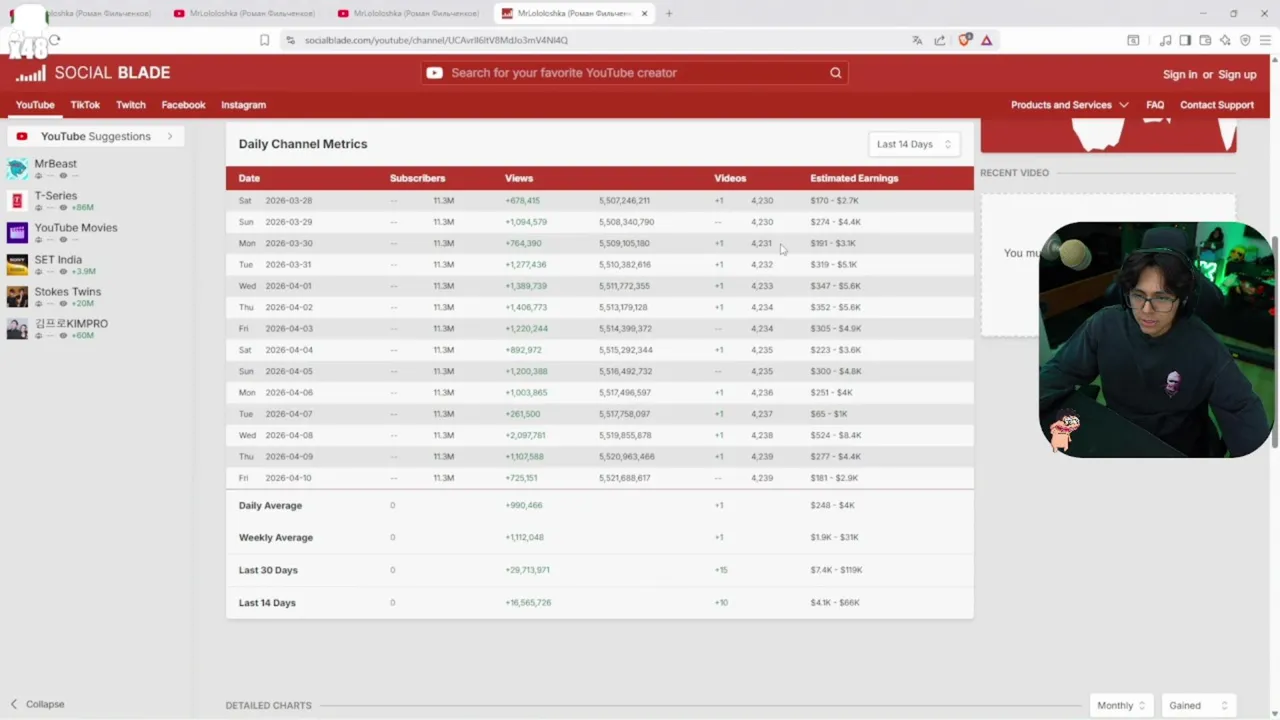Viewport: 1280px width, 720px height.
Task: Click the Videos column header
Action: pyautogui.click(x=730, y=178)
